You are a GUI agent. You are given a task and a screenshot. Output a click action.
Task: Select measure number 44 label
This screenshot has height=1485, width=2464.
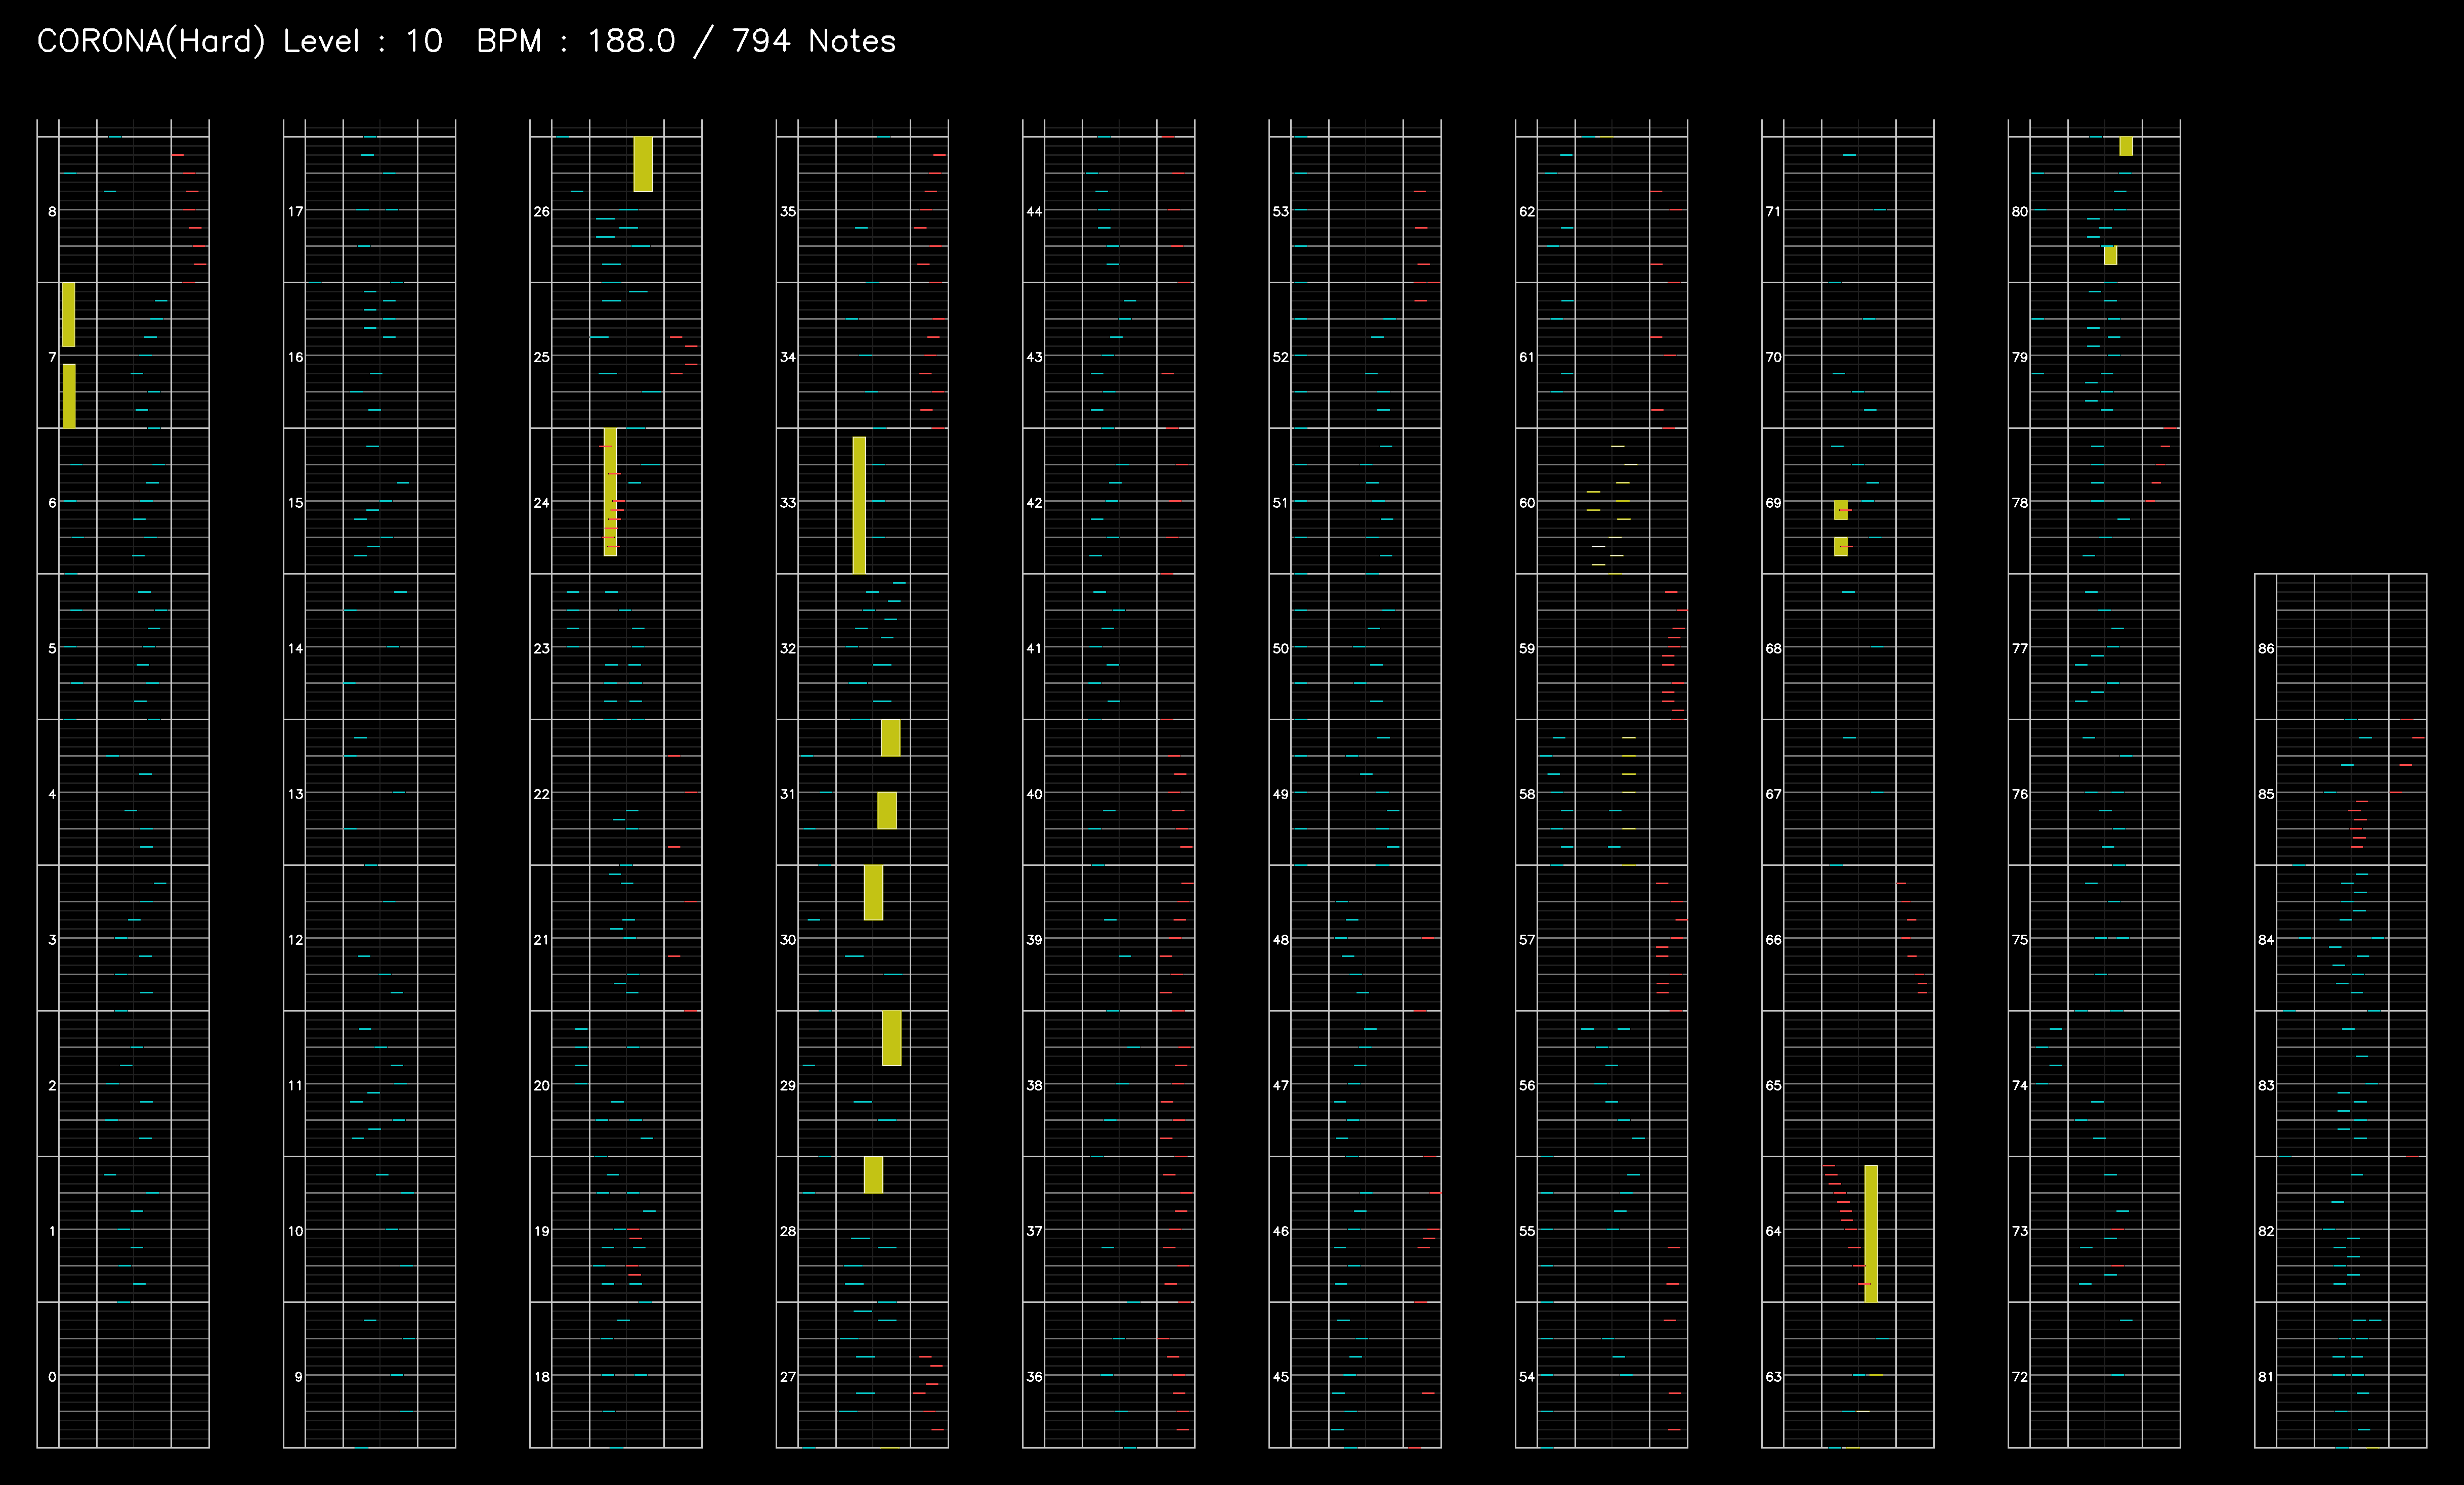click(x=1034, y=211)
